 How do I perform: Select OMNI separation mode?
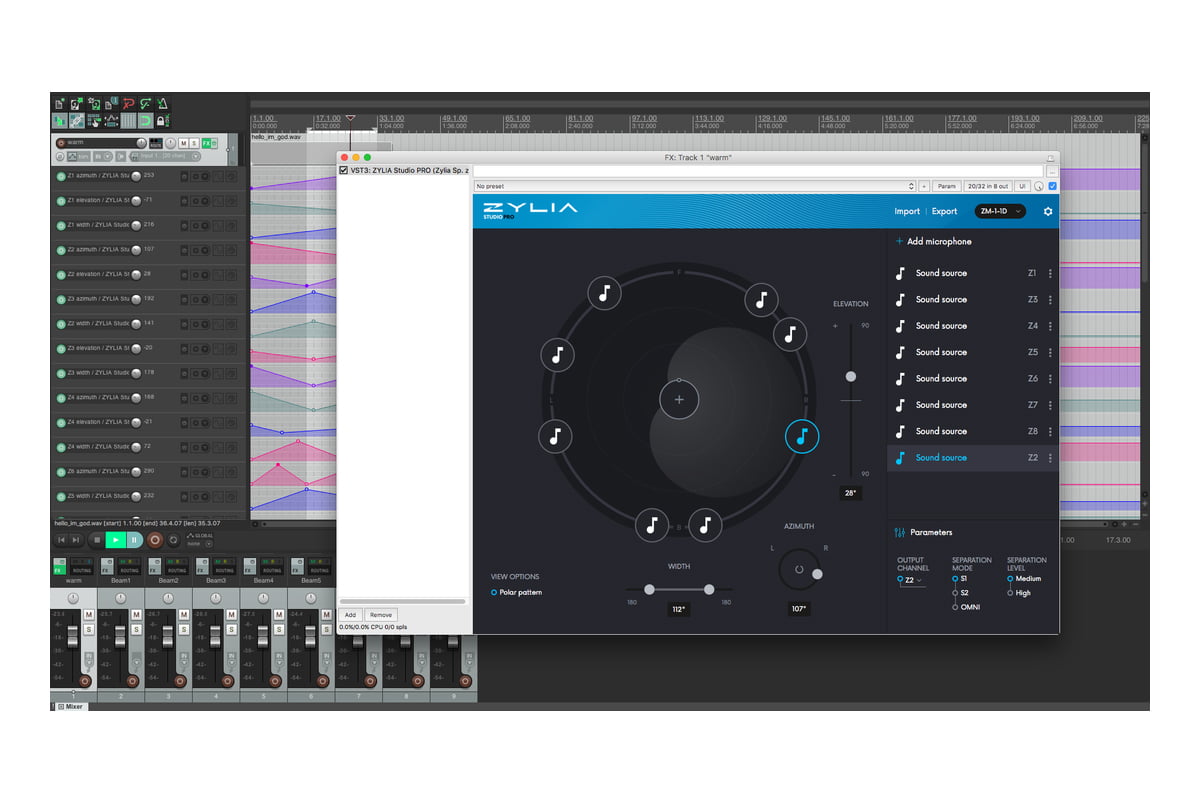coord(955,607)
